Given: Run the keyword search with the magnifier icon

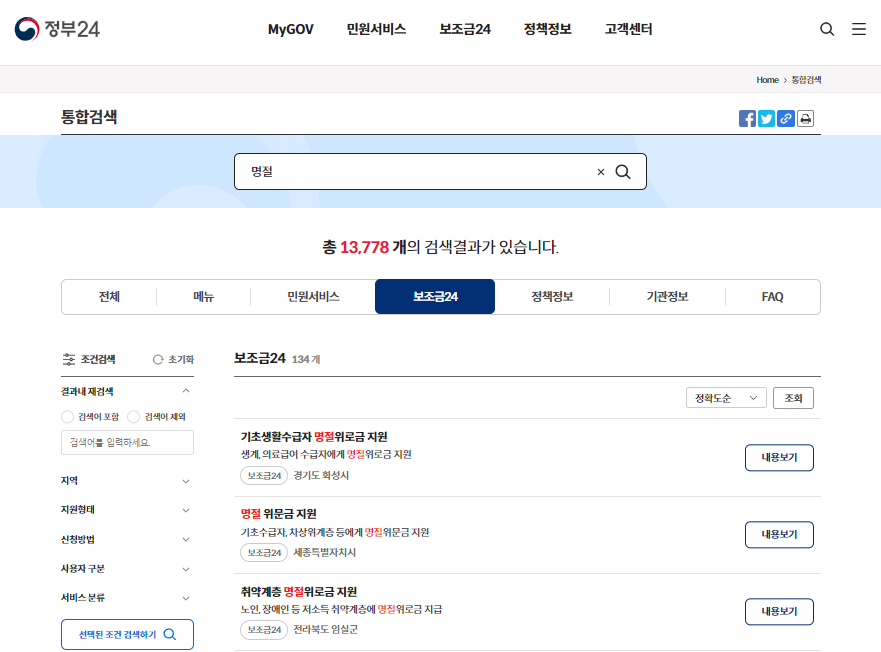Looking at the screenshot, I should click(x=623, y=171).
